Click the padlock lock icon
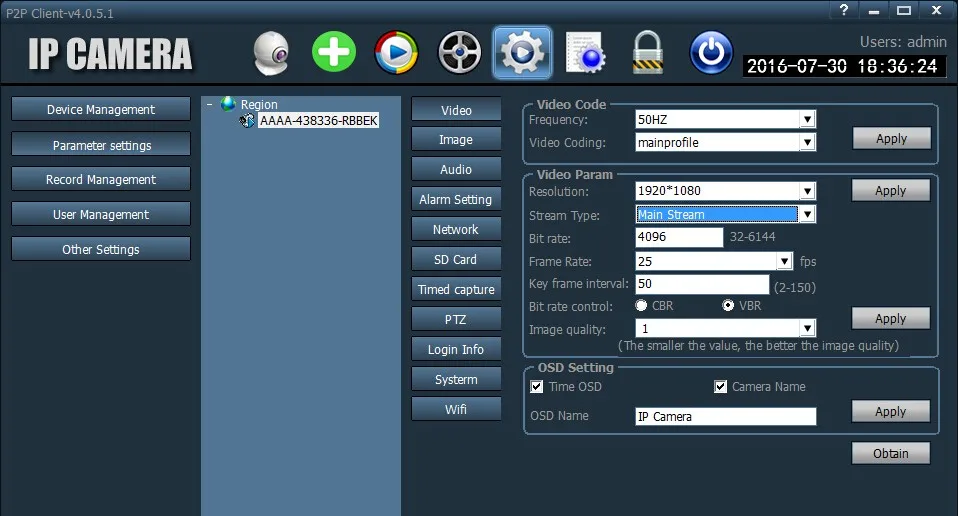958x516 pixels. [x=648, y=53]
